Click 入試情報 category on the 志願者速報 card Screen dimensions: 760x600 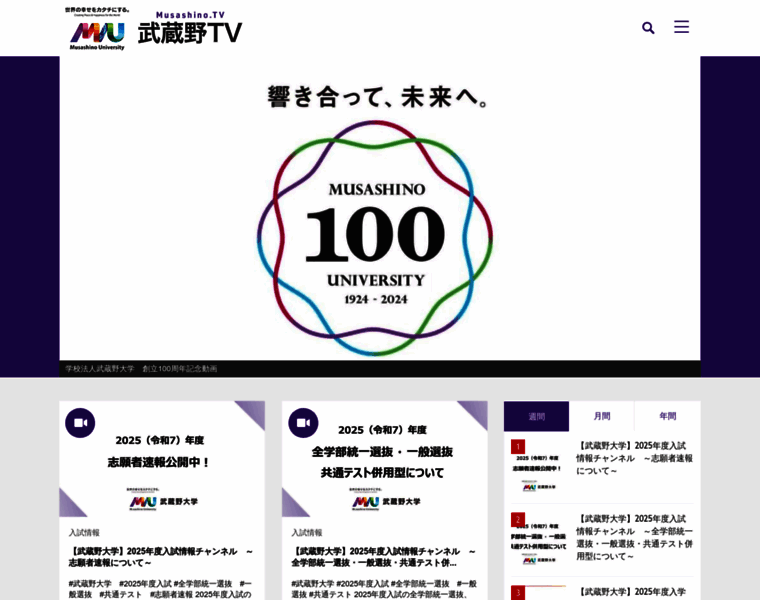(84, 533)
